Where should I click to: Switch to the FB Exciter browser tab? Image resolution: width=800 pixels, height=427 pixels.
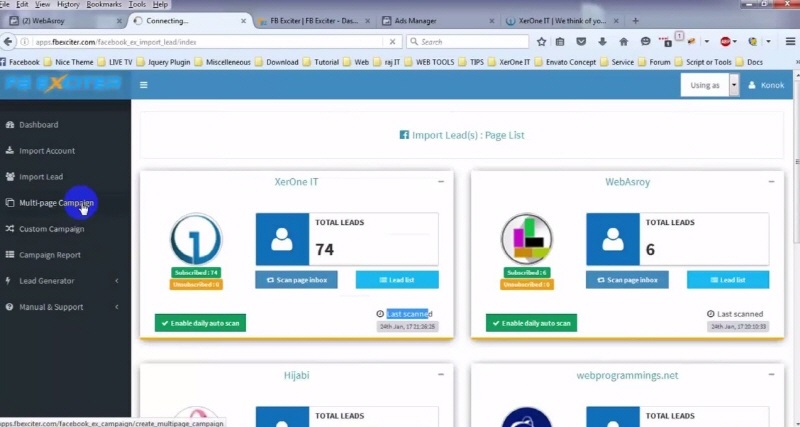(314, 21)
